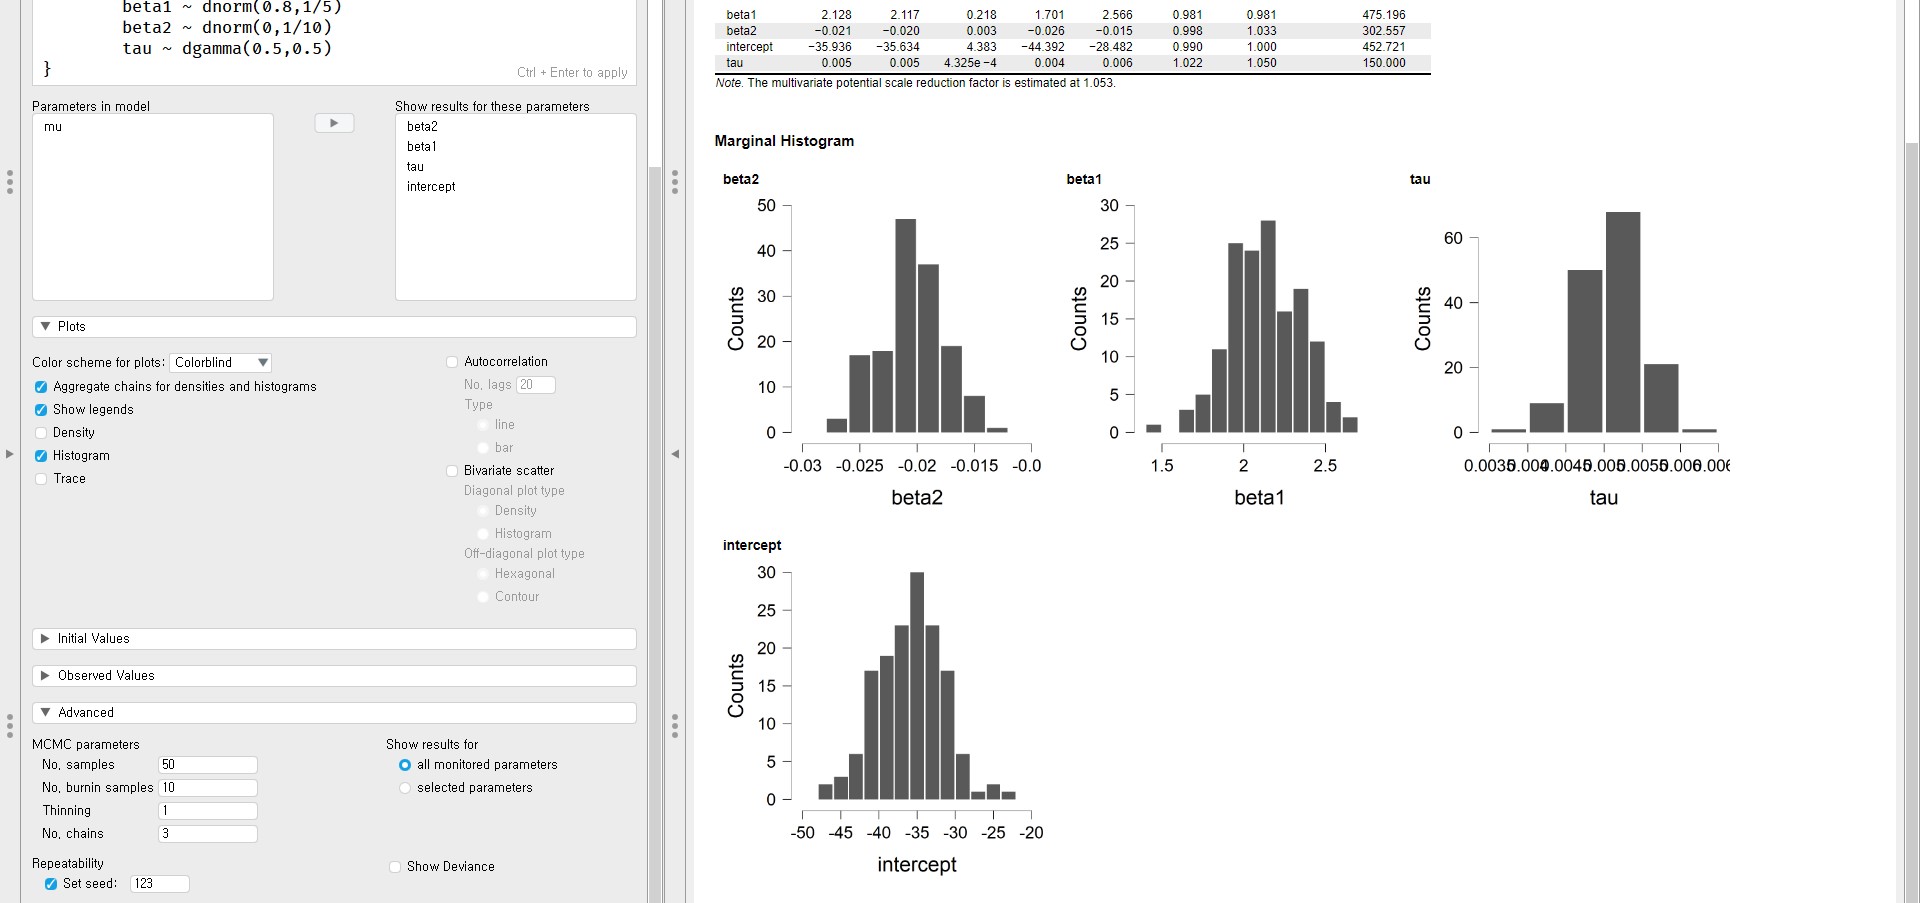Uncheck Aggregate chains for densities and histograms
Screen dimensions: 1920x903
coord(41,387)
